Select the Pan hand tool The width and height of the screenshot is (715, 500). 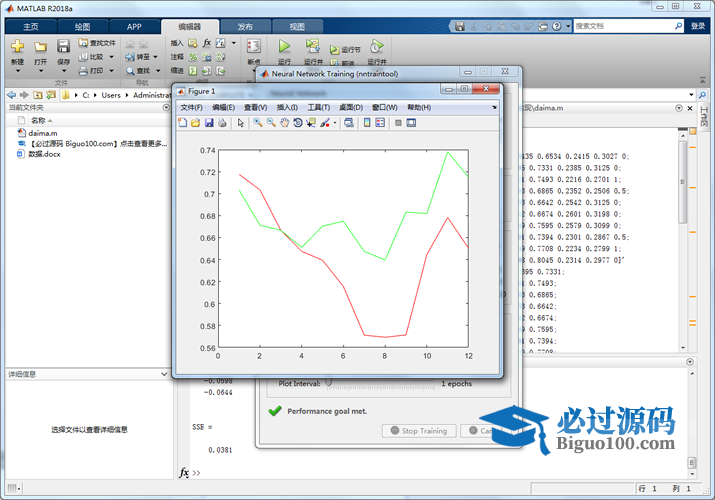click(285, 123)
